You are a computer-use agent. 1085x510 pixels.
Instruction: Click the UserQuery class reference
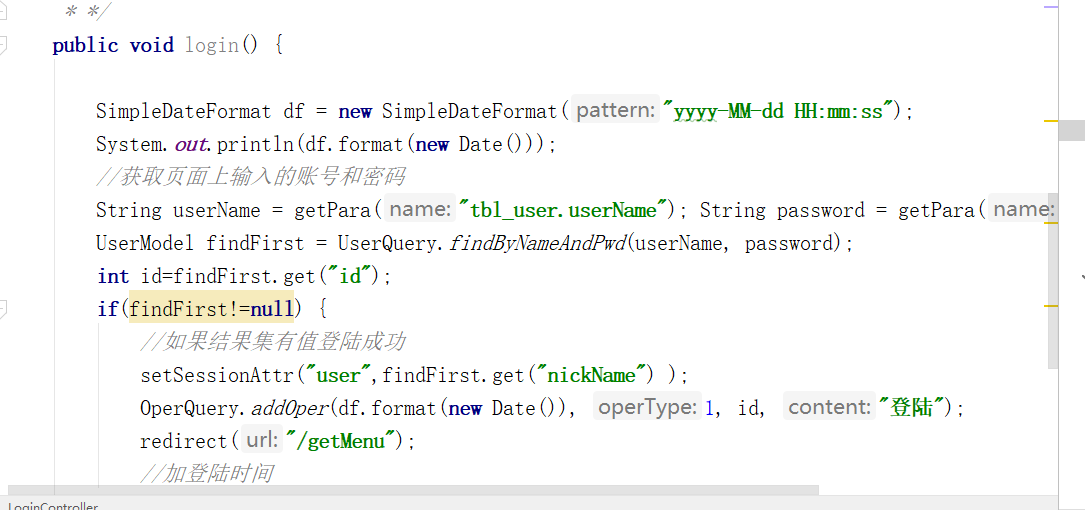[388, 243]
